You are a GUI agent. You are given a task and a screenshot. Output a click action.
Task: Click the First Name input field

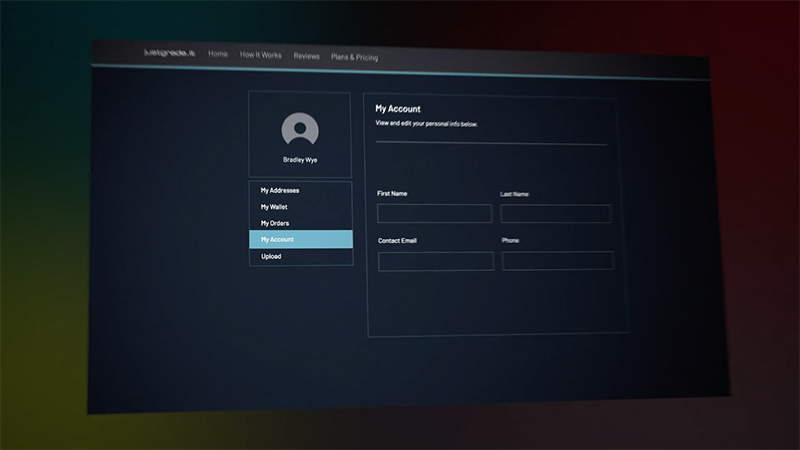click(434, 213)
